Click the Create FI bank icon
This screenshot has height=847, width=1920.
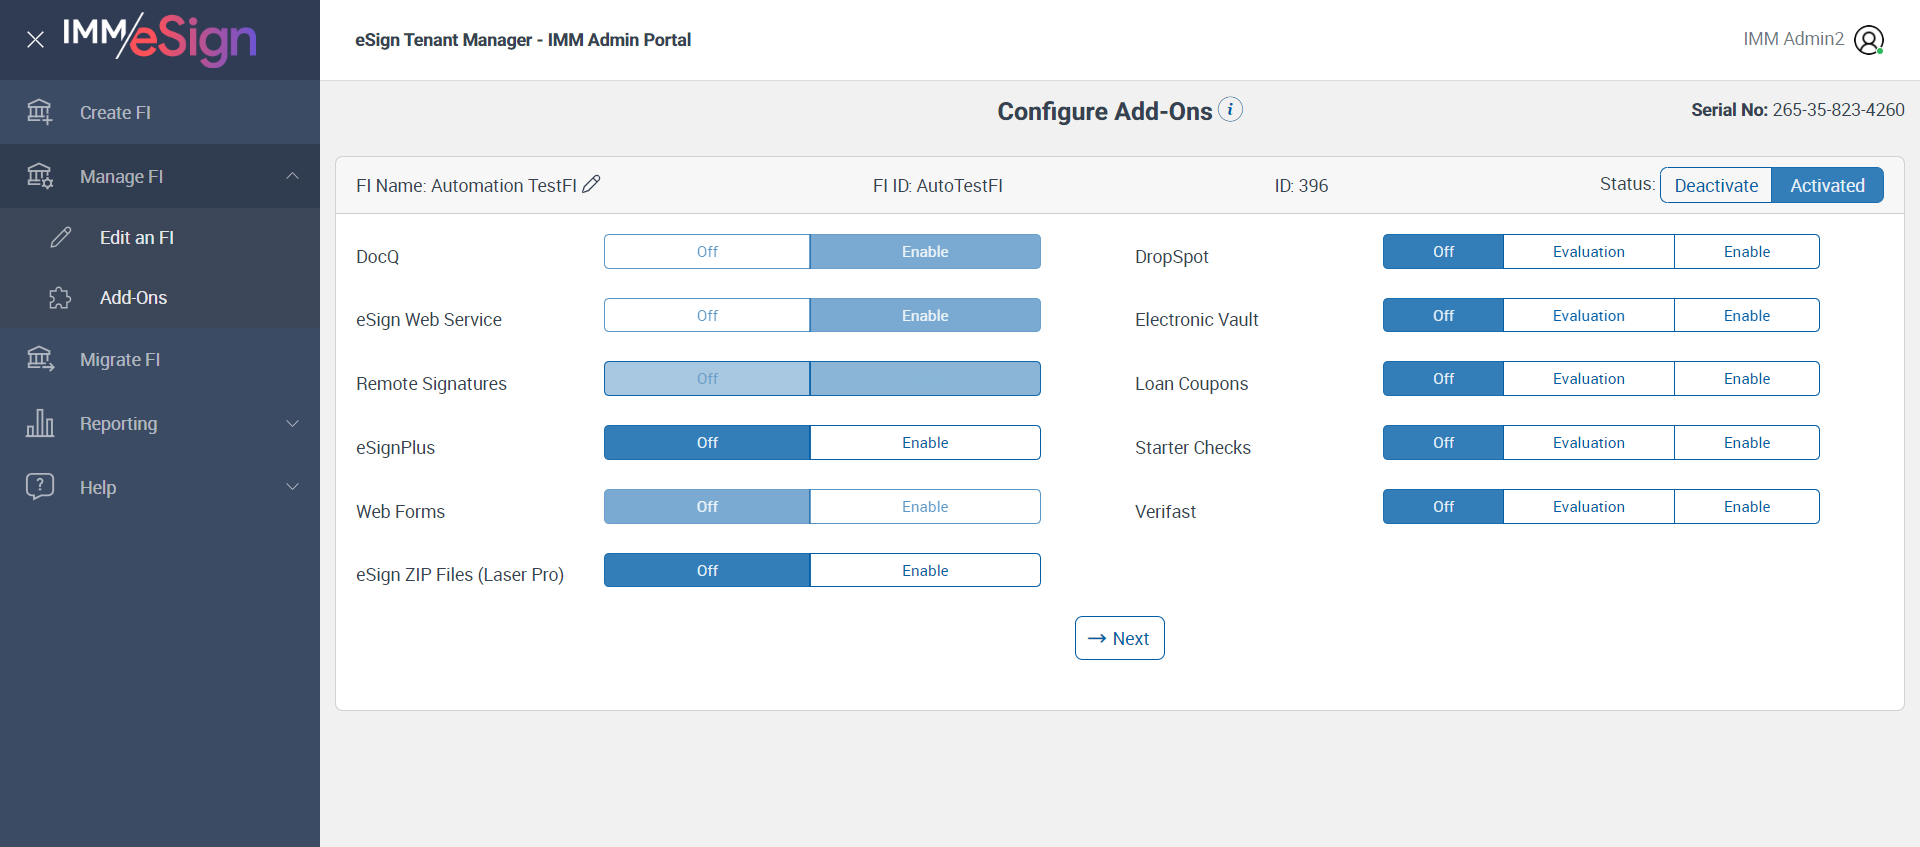pos(40,112)
